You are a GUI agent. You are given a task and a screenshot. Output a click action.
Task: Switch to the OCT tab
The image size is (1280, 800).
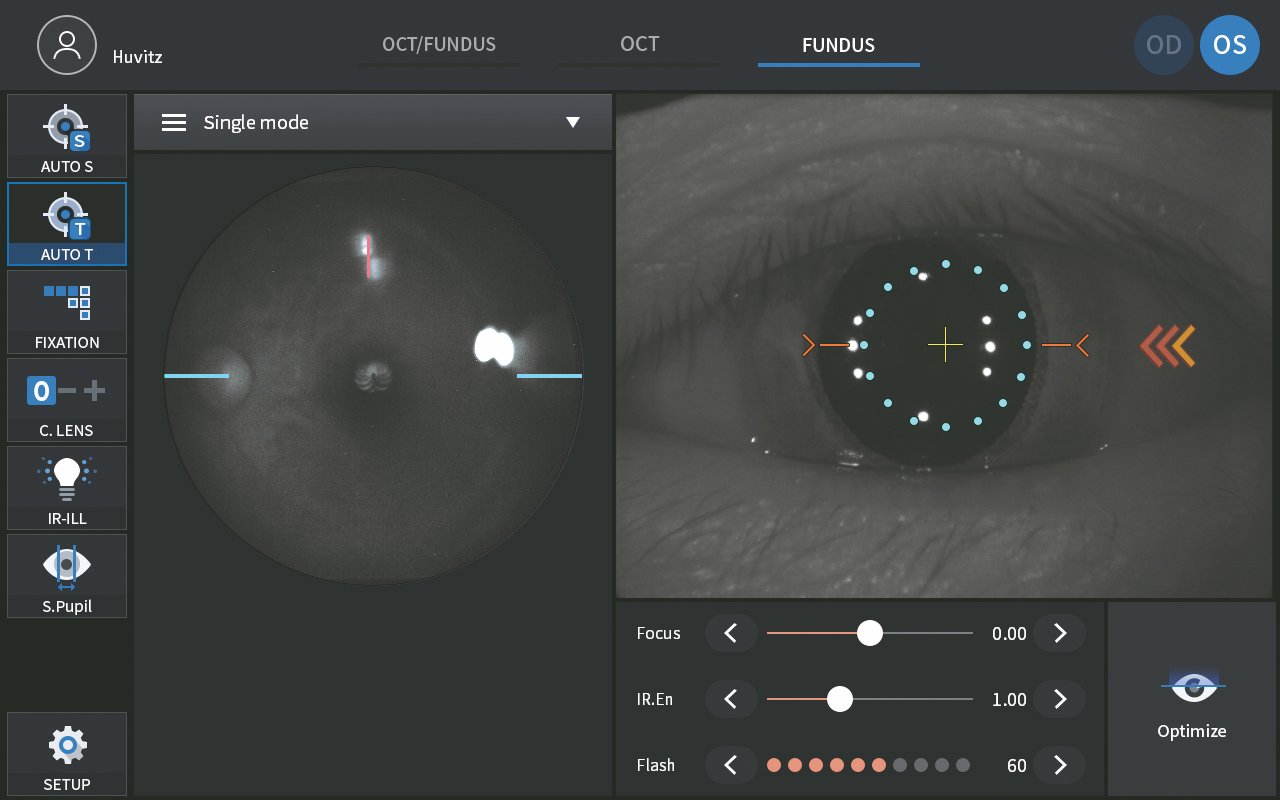[639, 45]
